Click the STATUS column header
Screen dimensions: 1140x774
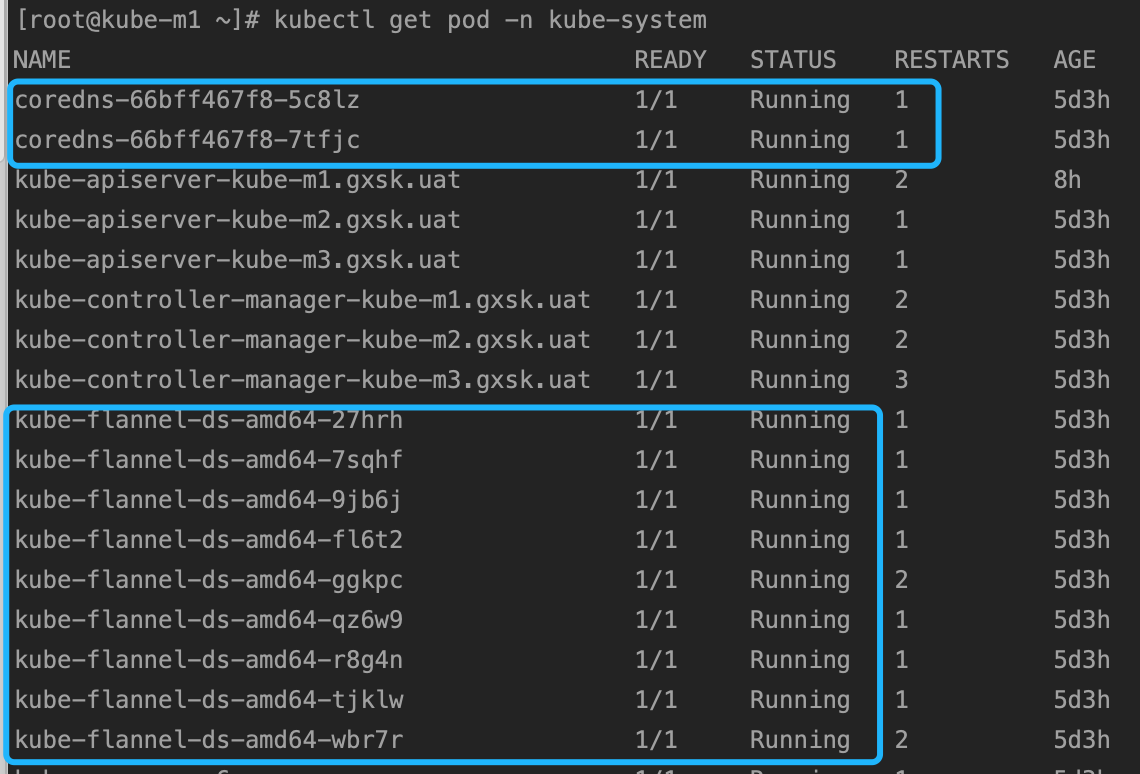792,60
